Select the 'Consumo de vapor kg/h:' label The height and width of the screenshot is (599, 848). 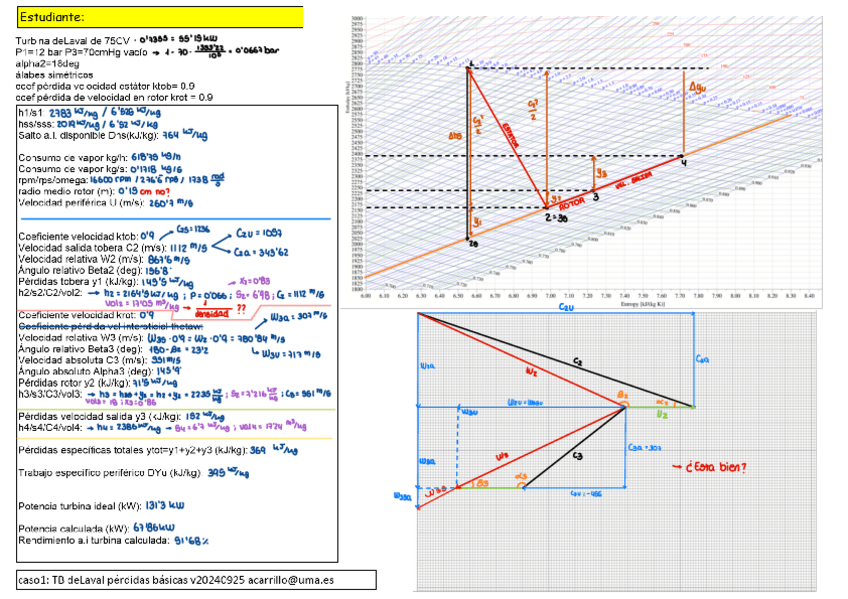coord(73,158)
